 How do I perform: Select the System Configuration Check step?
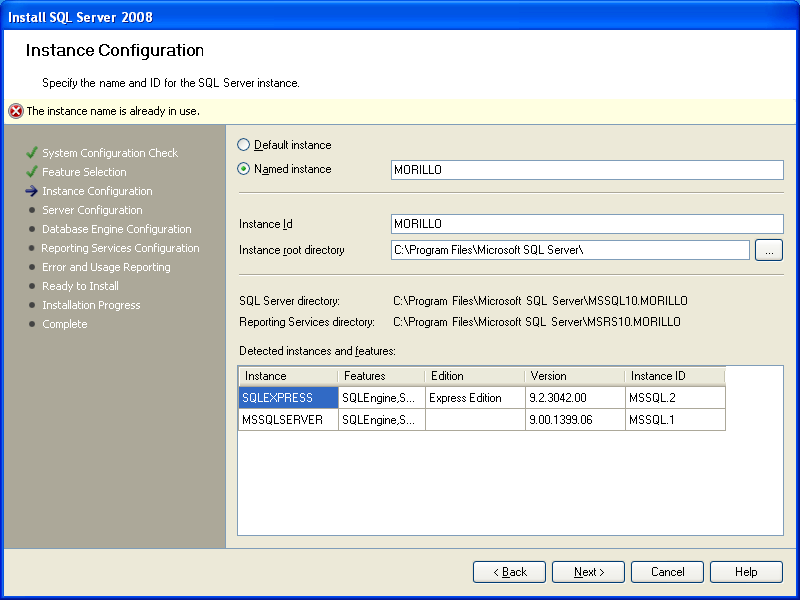pyautogui.click(x=110, y=153)
